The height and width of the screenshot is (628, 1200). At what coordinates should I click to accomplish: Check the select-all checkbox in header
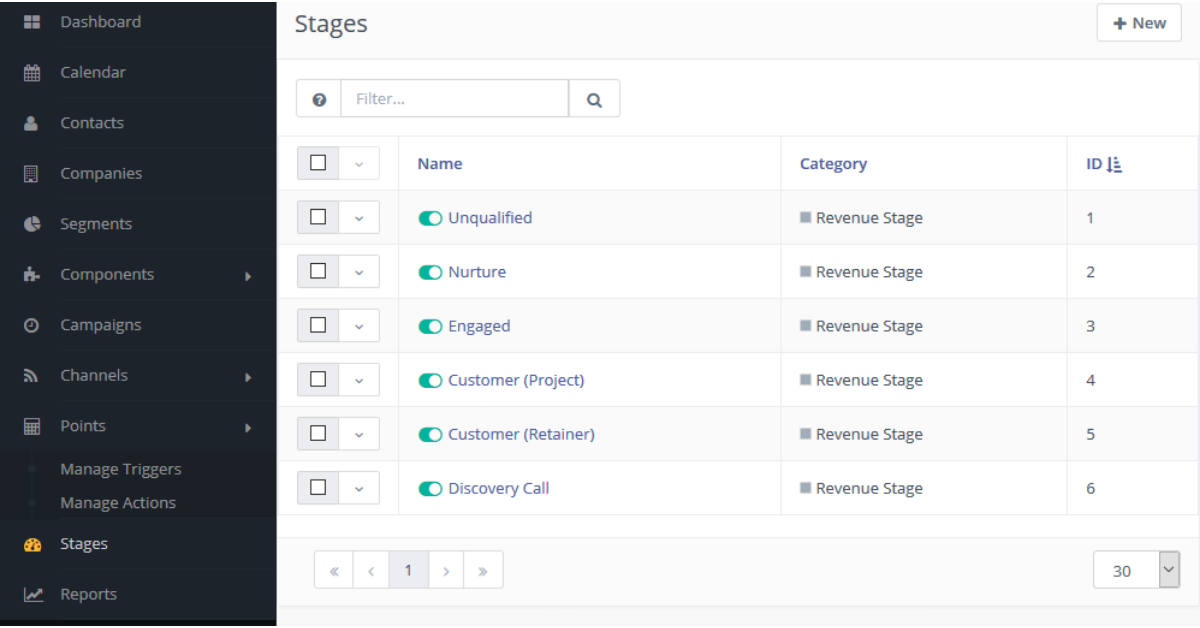tap(318, 163)
